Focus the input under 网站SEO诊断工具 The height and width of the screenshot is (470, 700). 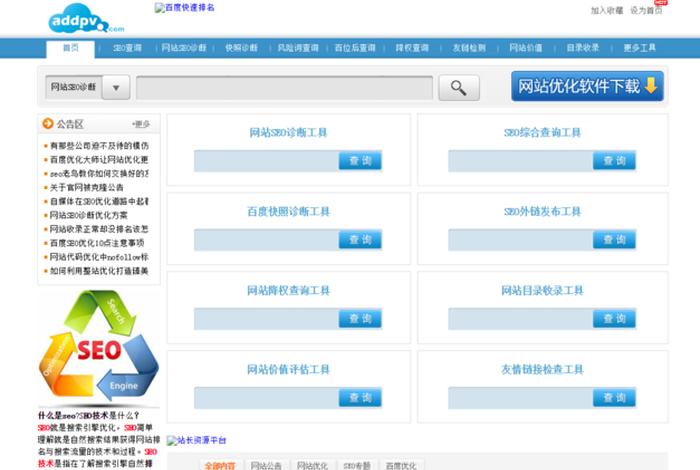[267, 161]
